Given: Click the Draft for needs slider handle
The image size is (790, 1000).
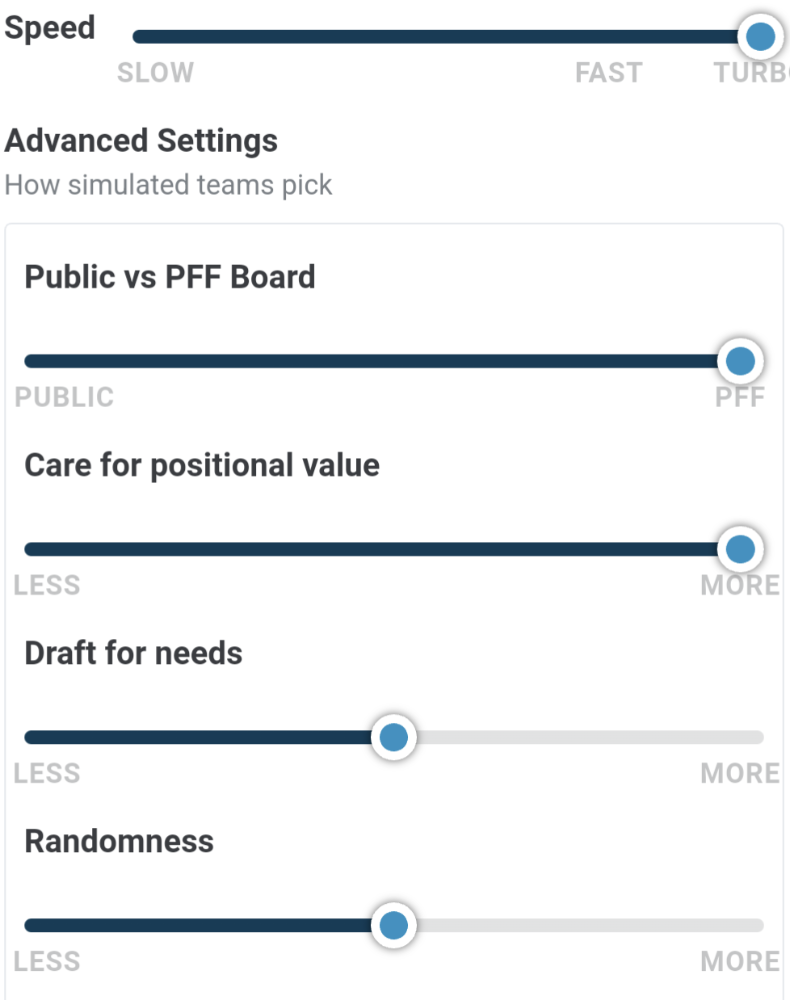Looking at the screenshot, I should tap(393, 737).
